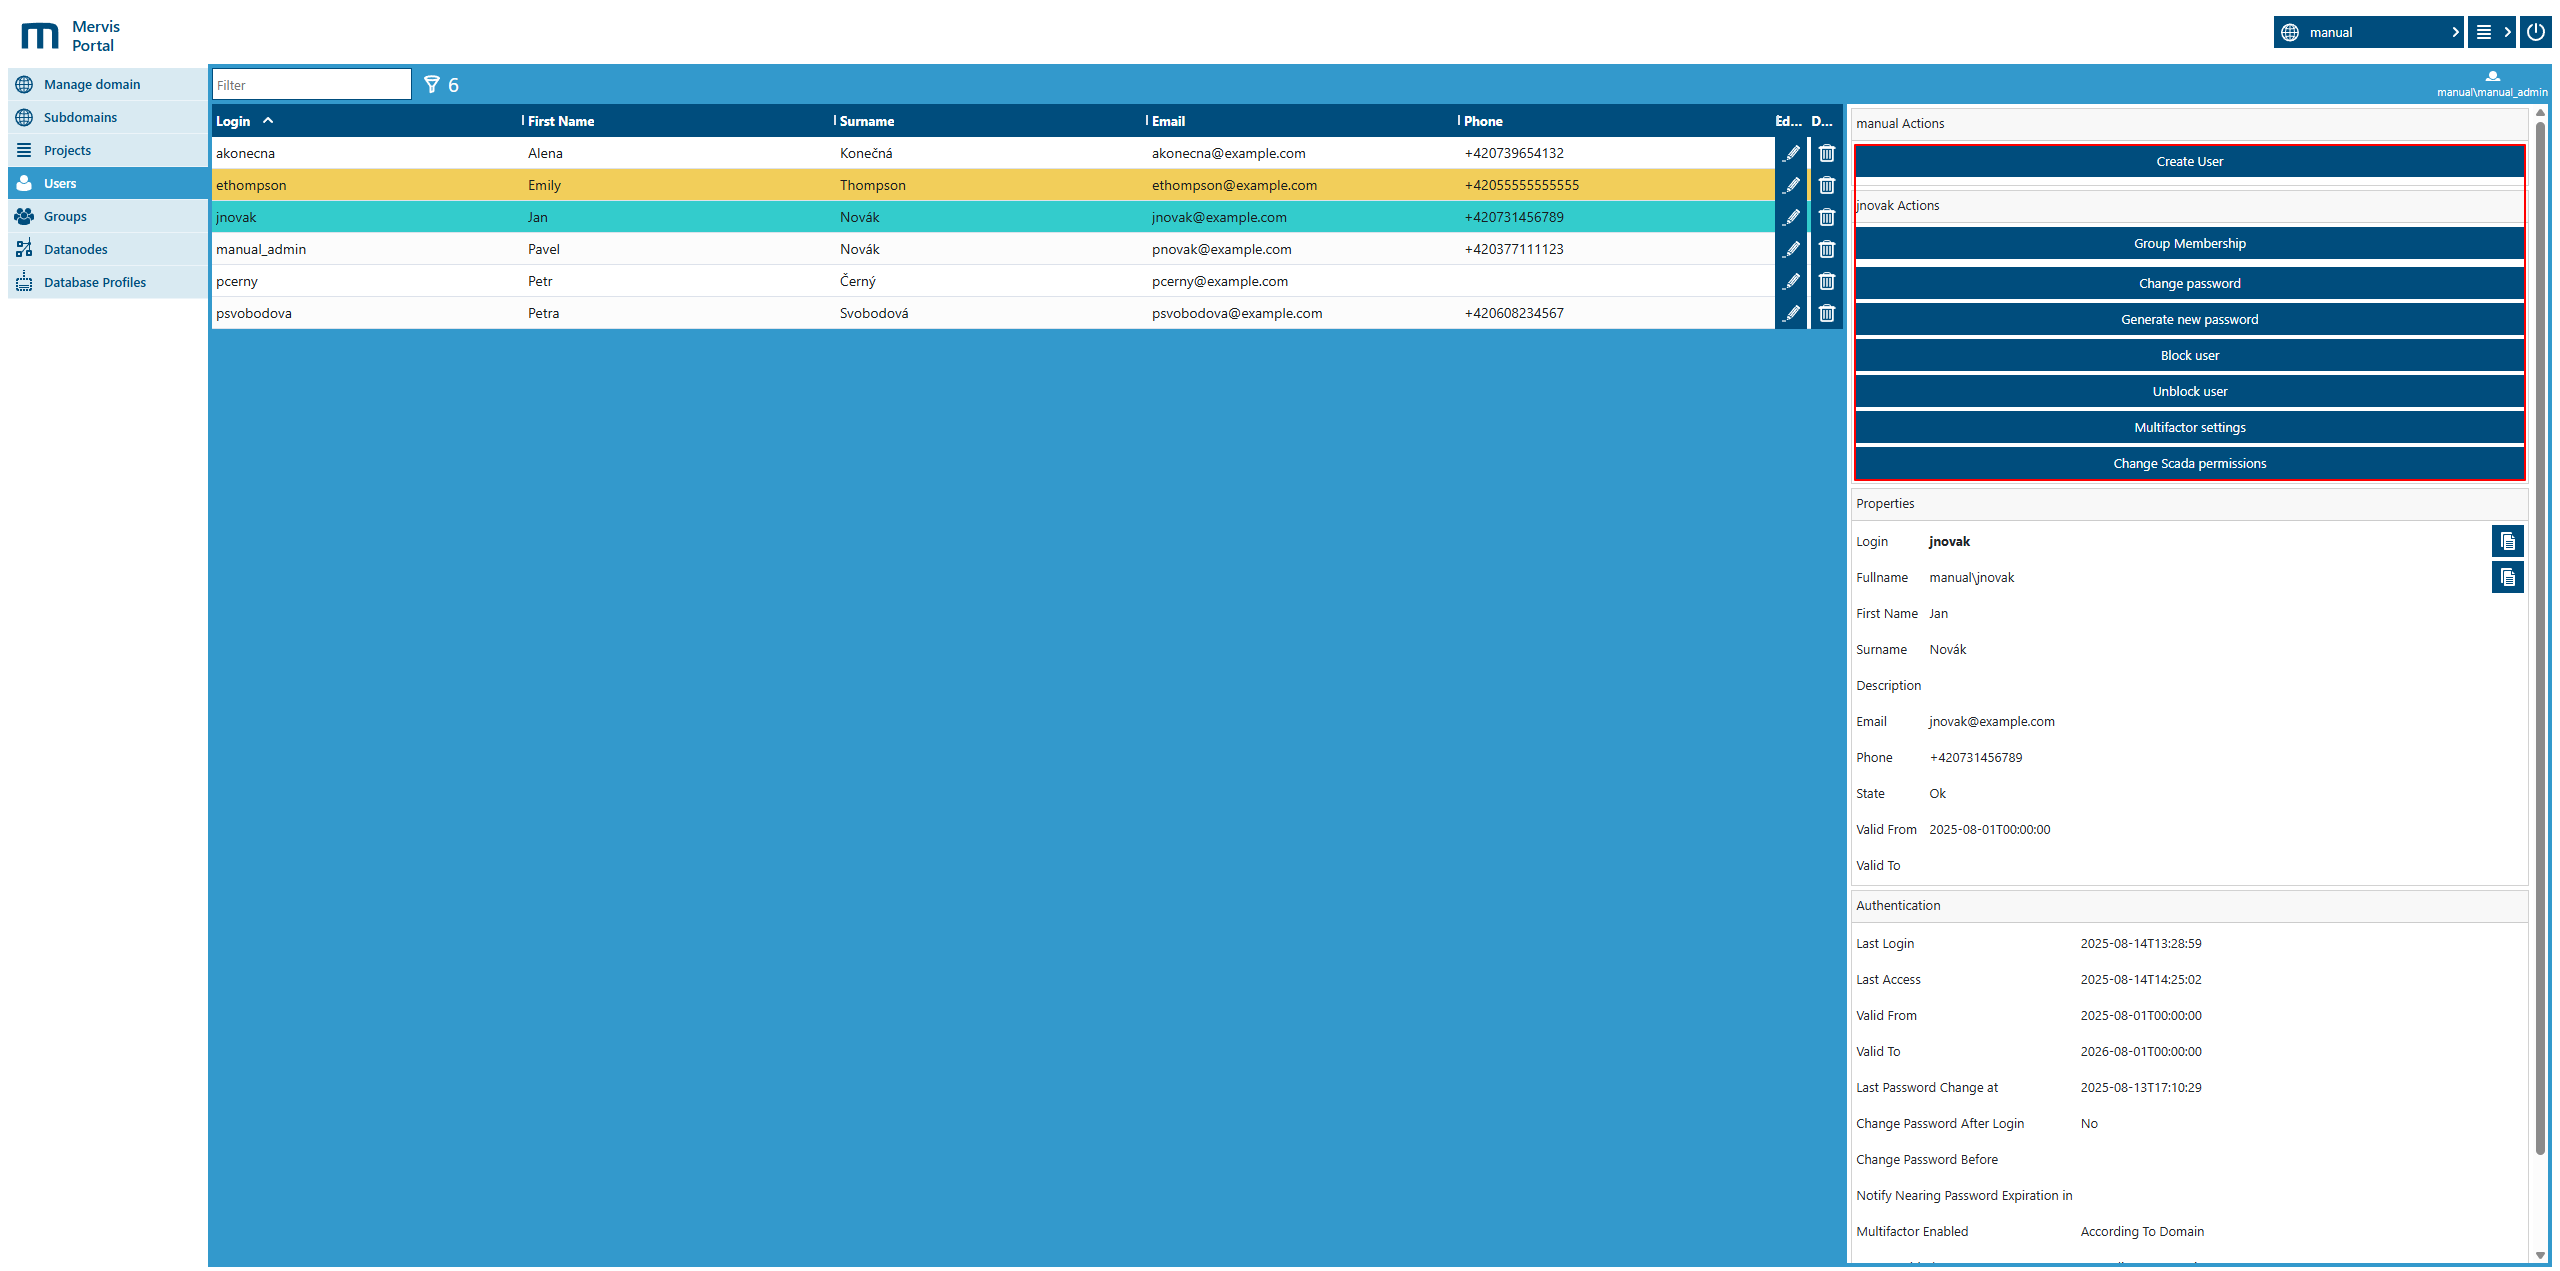The image size is (2560, 1271).
Task: Click the jnovak Actions header
Action: pyautogui.click(x=2189, y=205)
